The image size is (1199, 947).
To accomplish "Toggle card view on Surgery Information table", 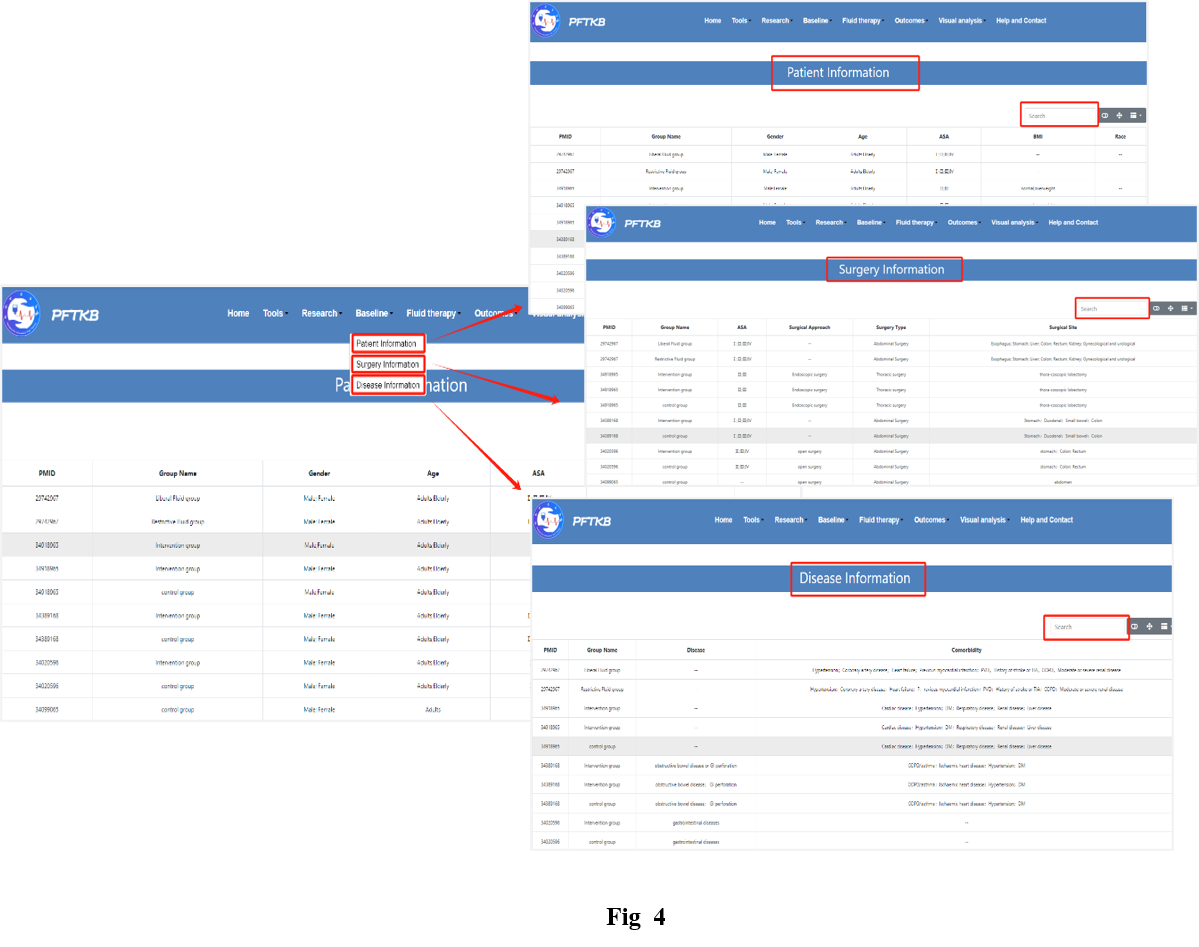I will pos(1156,309).
